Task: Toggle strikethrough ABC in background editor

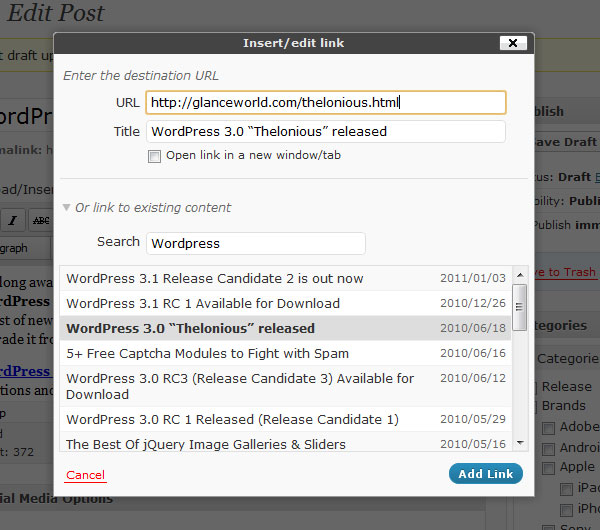Action: pyautogui.click(x=41, y=220)
